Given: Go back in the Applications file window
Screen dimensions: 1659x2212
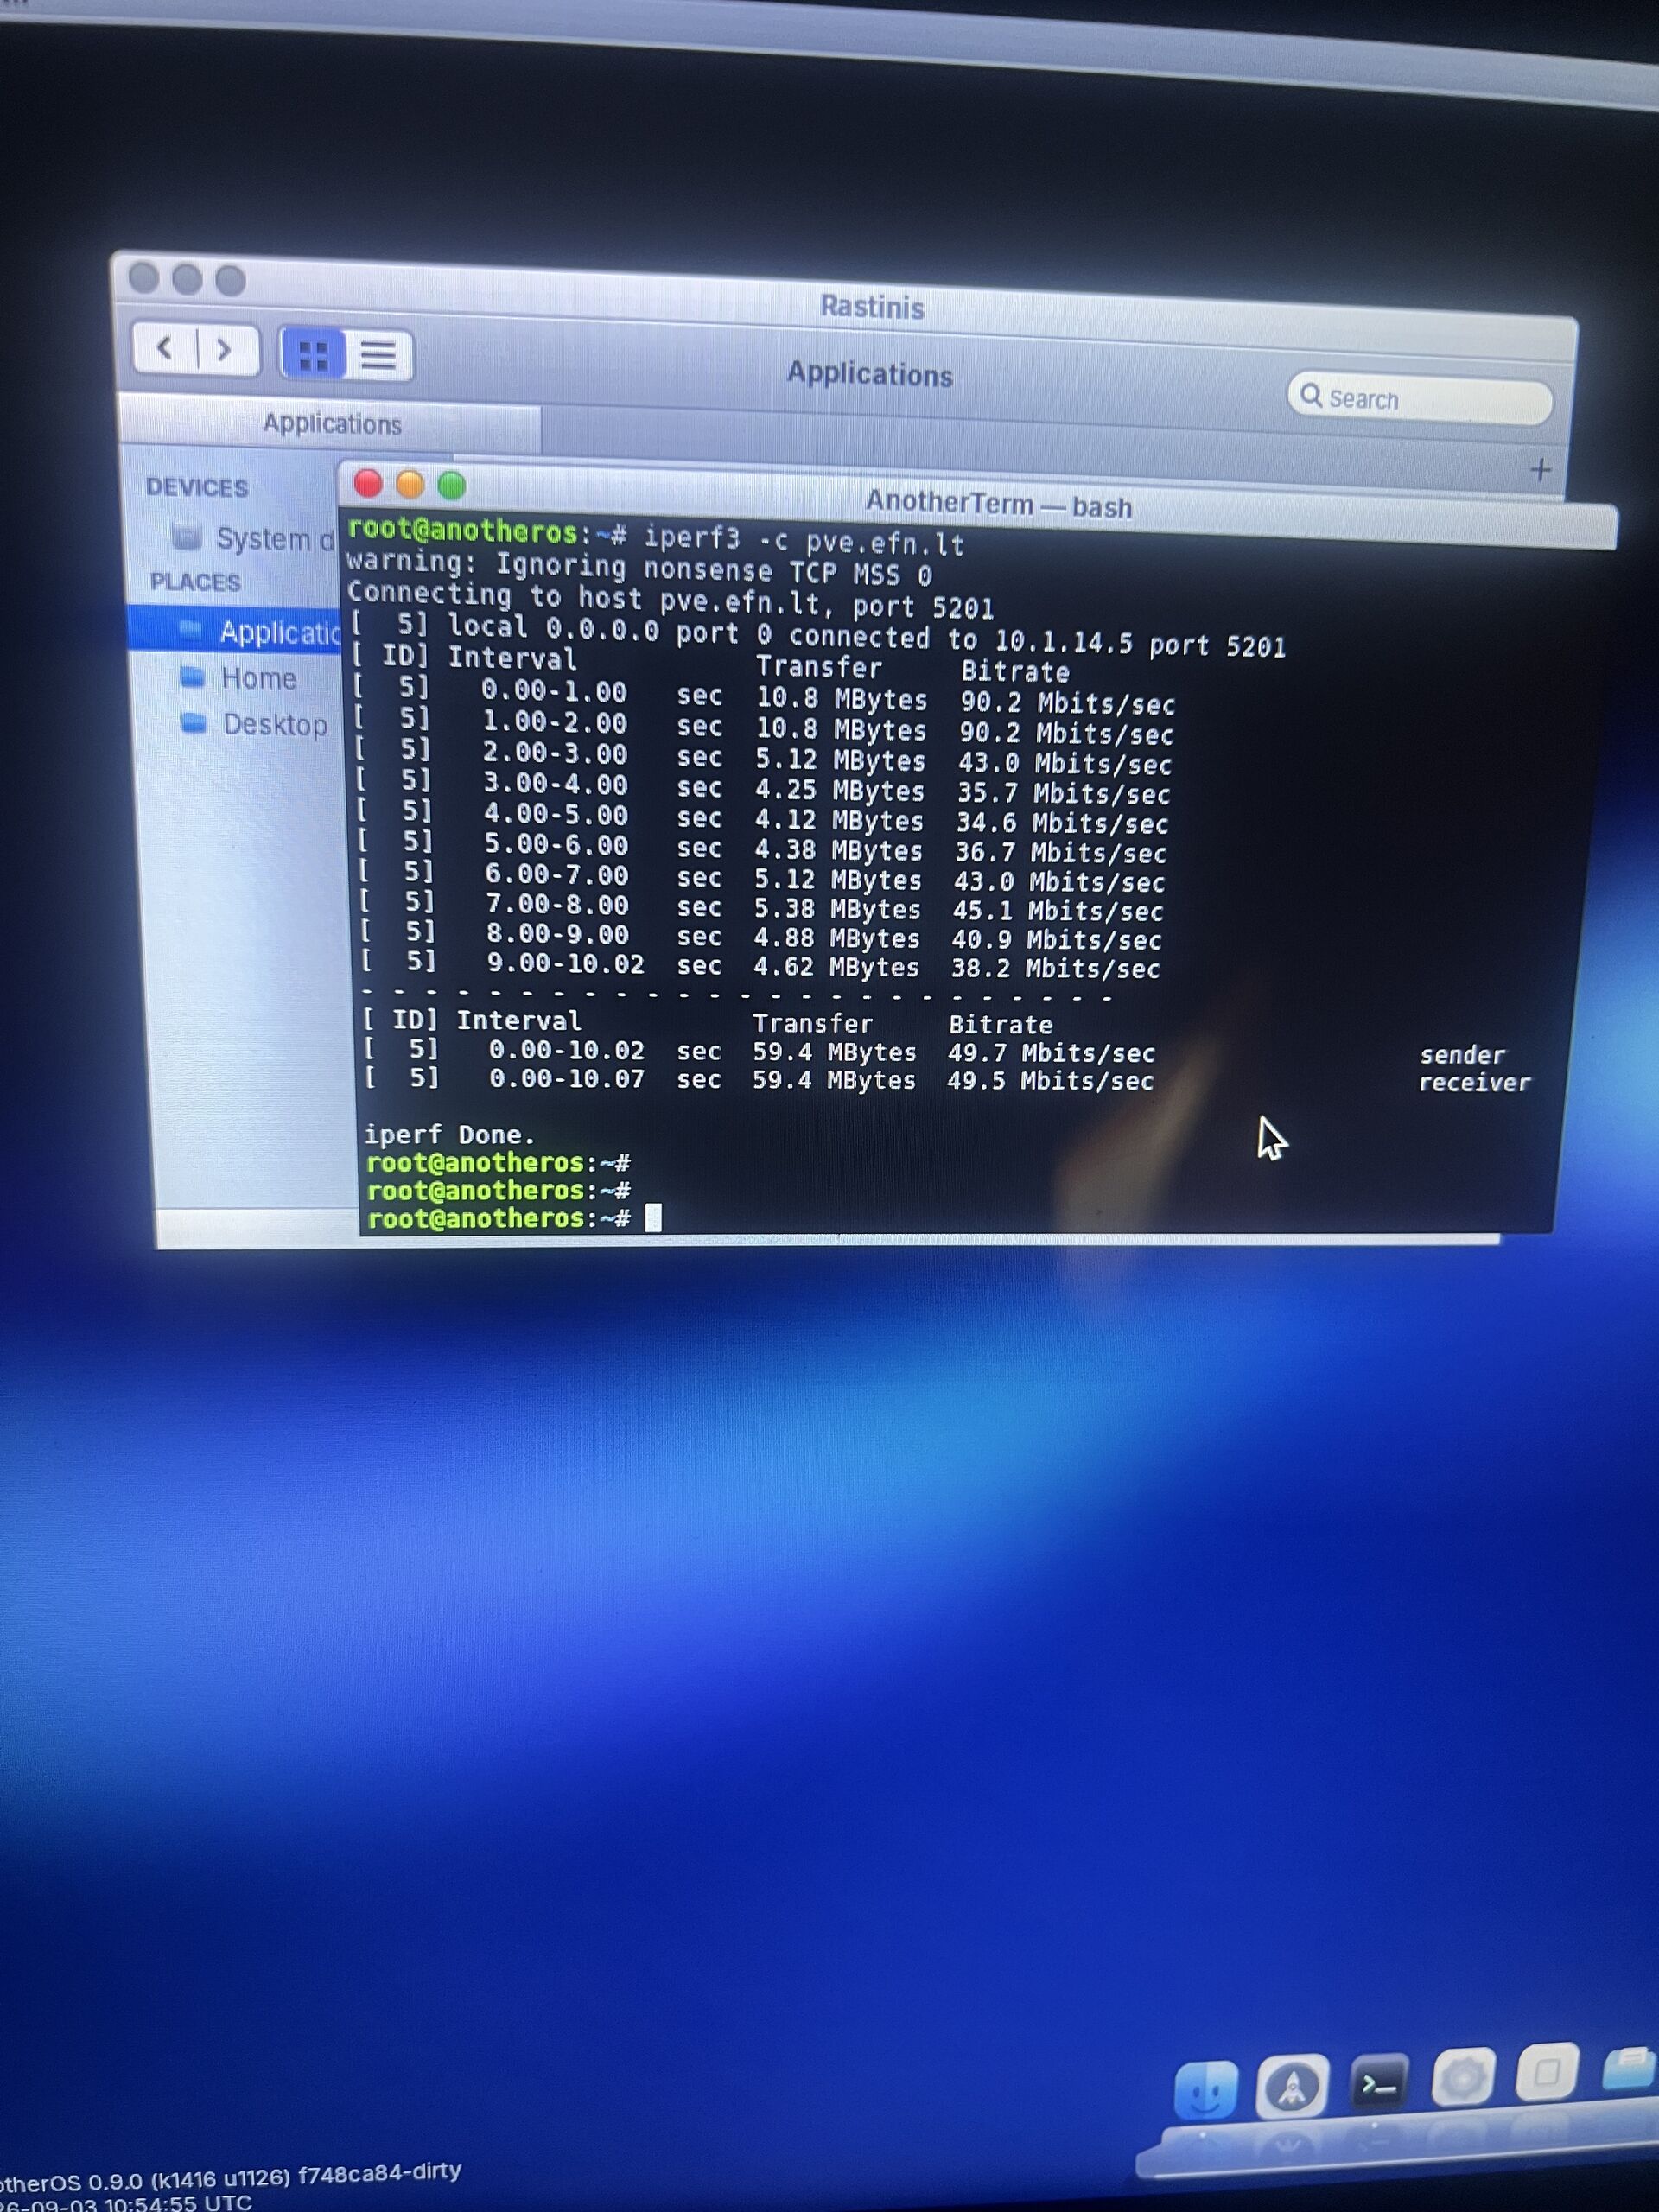Looking at the screenshot, I should pyautogui.click(x=165, y=348).
